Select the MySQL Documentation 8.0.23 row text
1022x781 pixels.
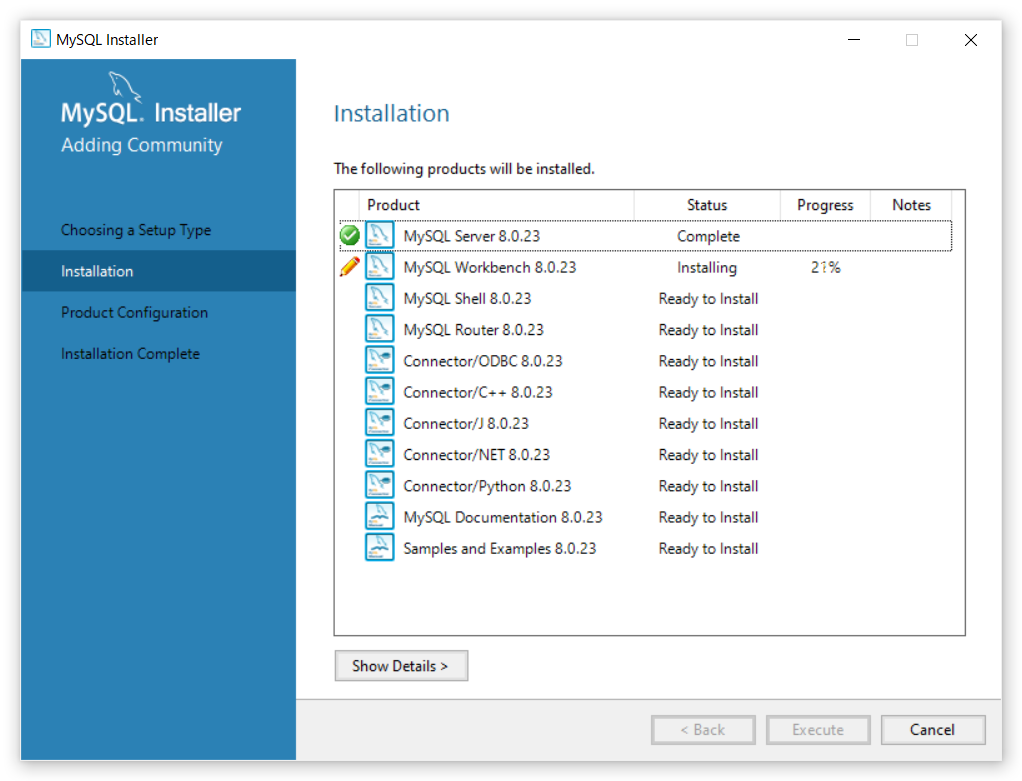coord(503,518)
